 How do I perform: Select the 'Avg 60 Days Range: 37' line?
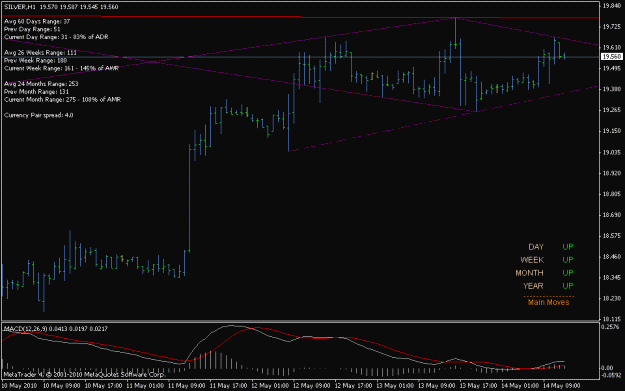pyautogui.click(x=37, y=22)
